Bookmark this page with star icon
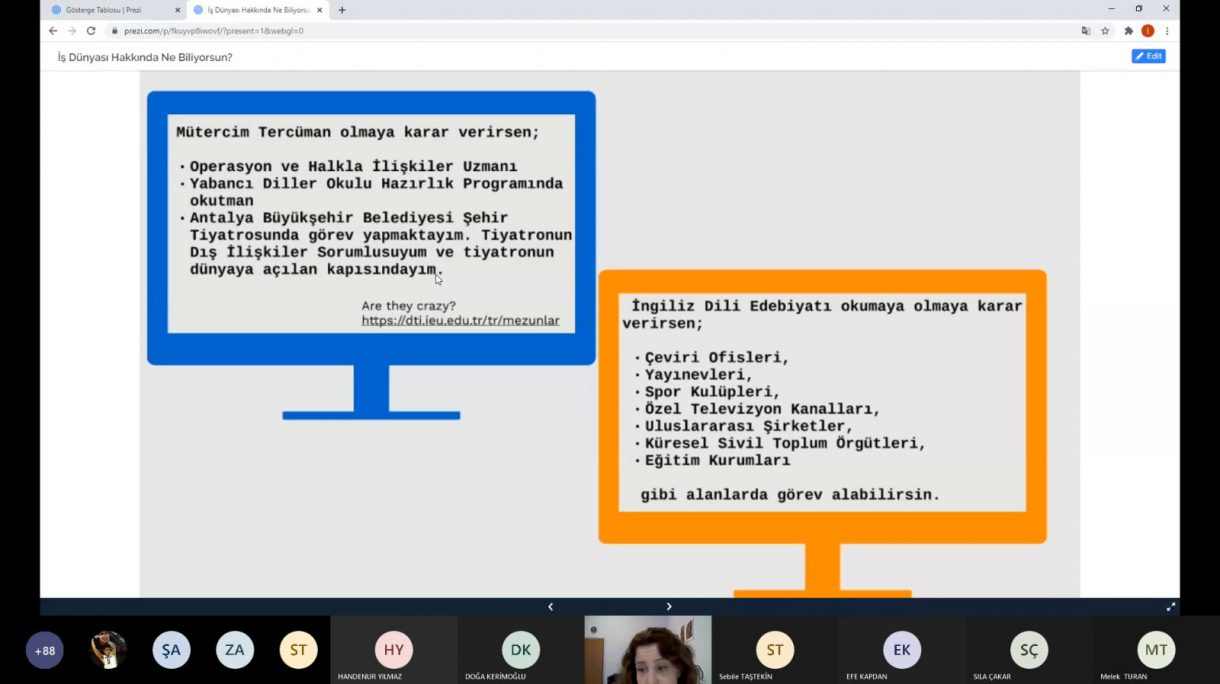Image resolution: width=1220 pixels, height=684 pixels. pos(1105,31)
